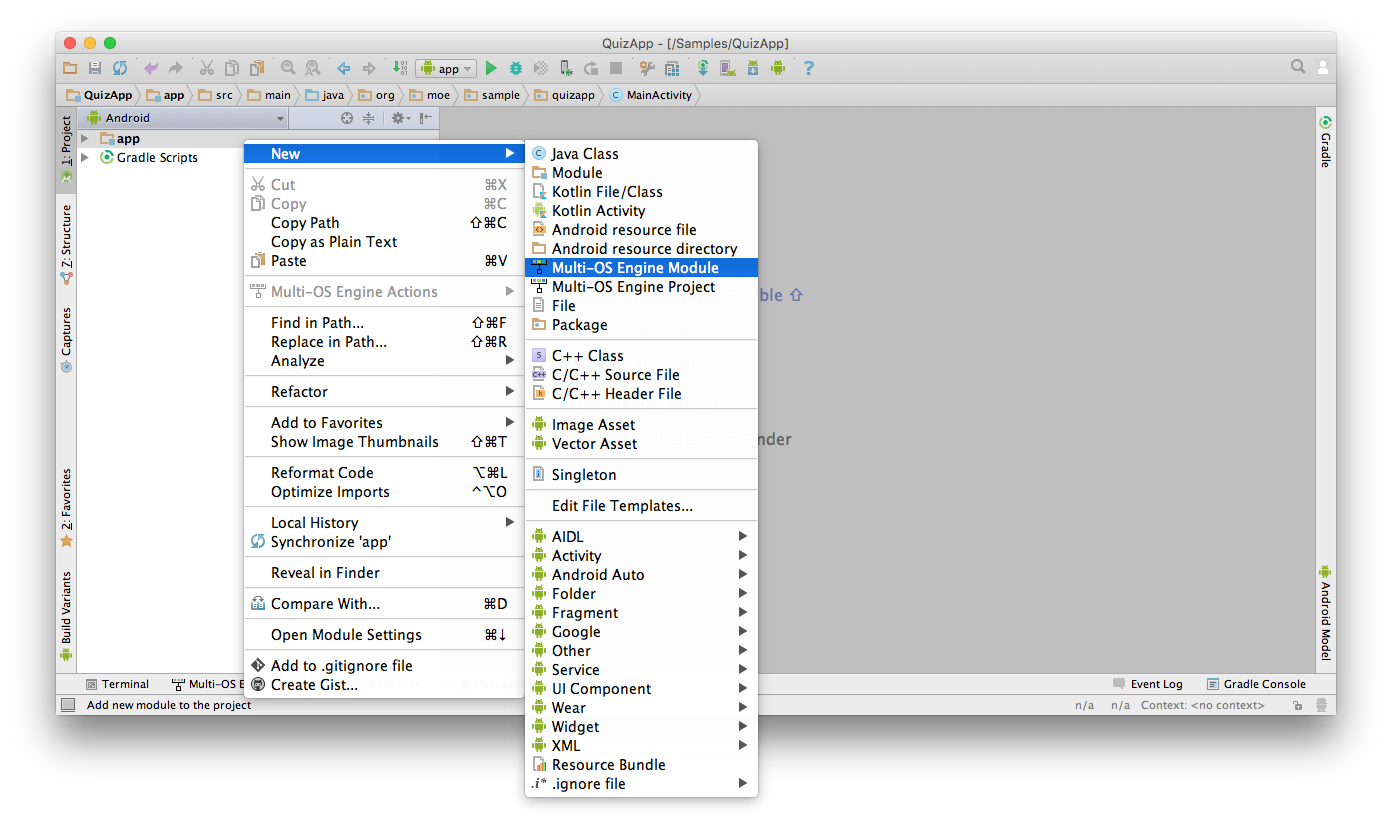
Task: Click the Attach debugger to process icon
Action: pos(566,68)
